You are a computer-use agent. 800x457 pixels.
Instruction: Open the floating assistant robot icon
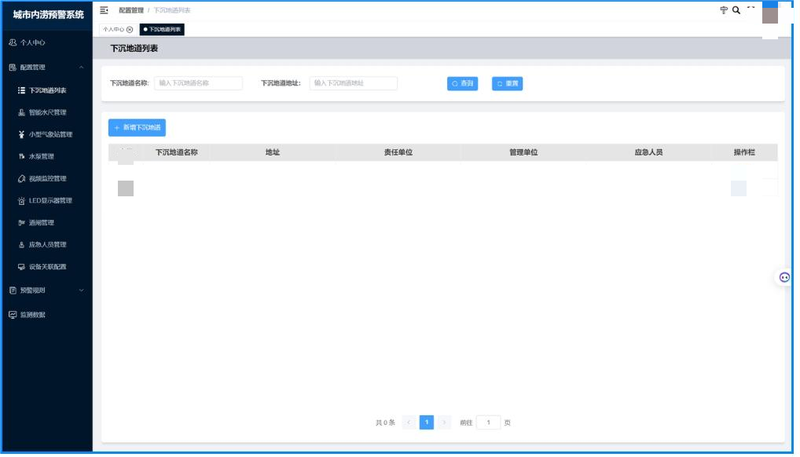784,277
